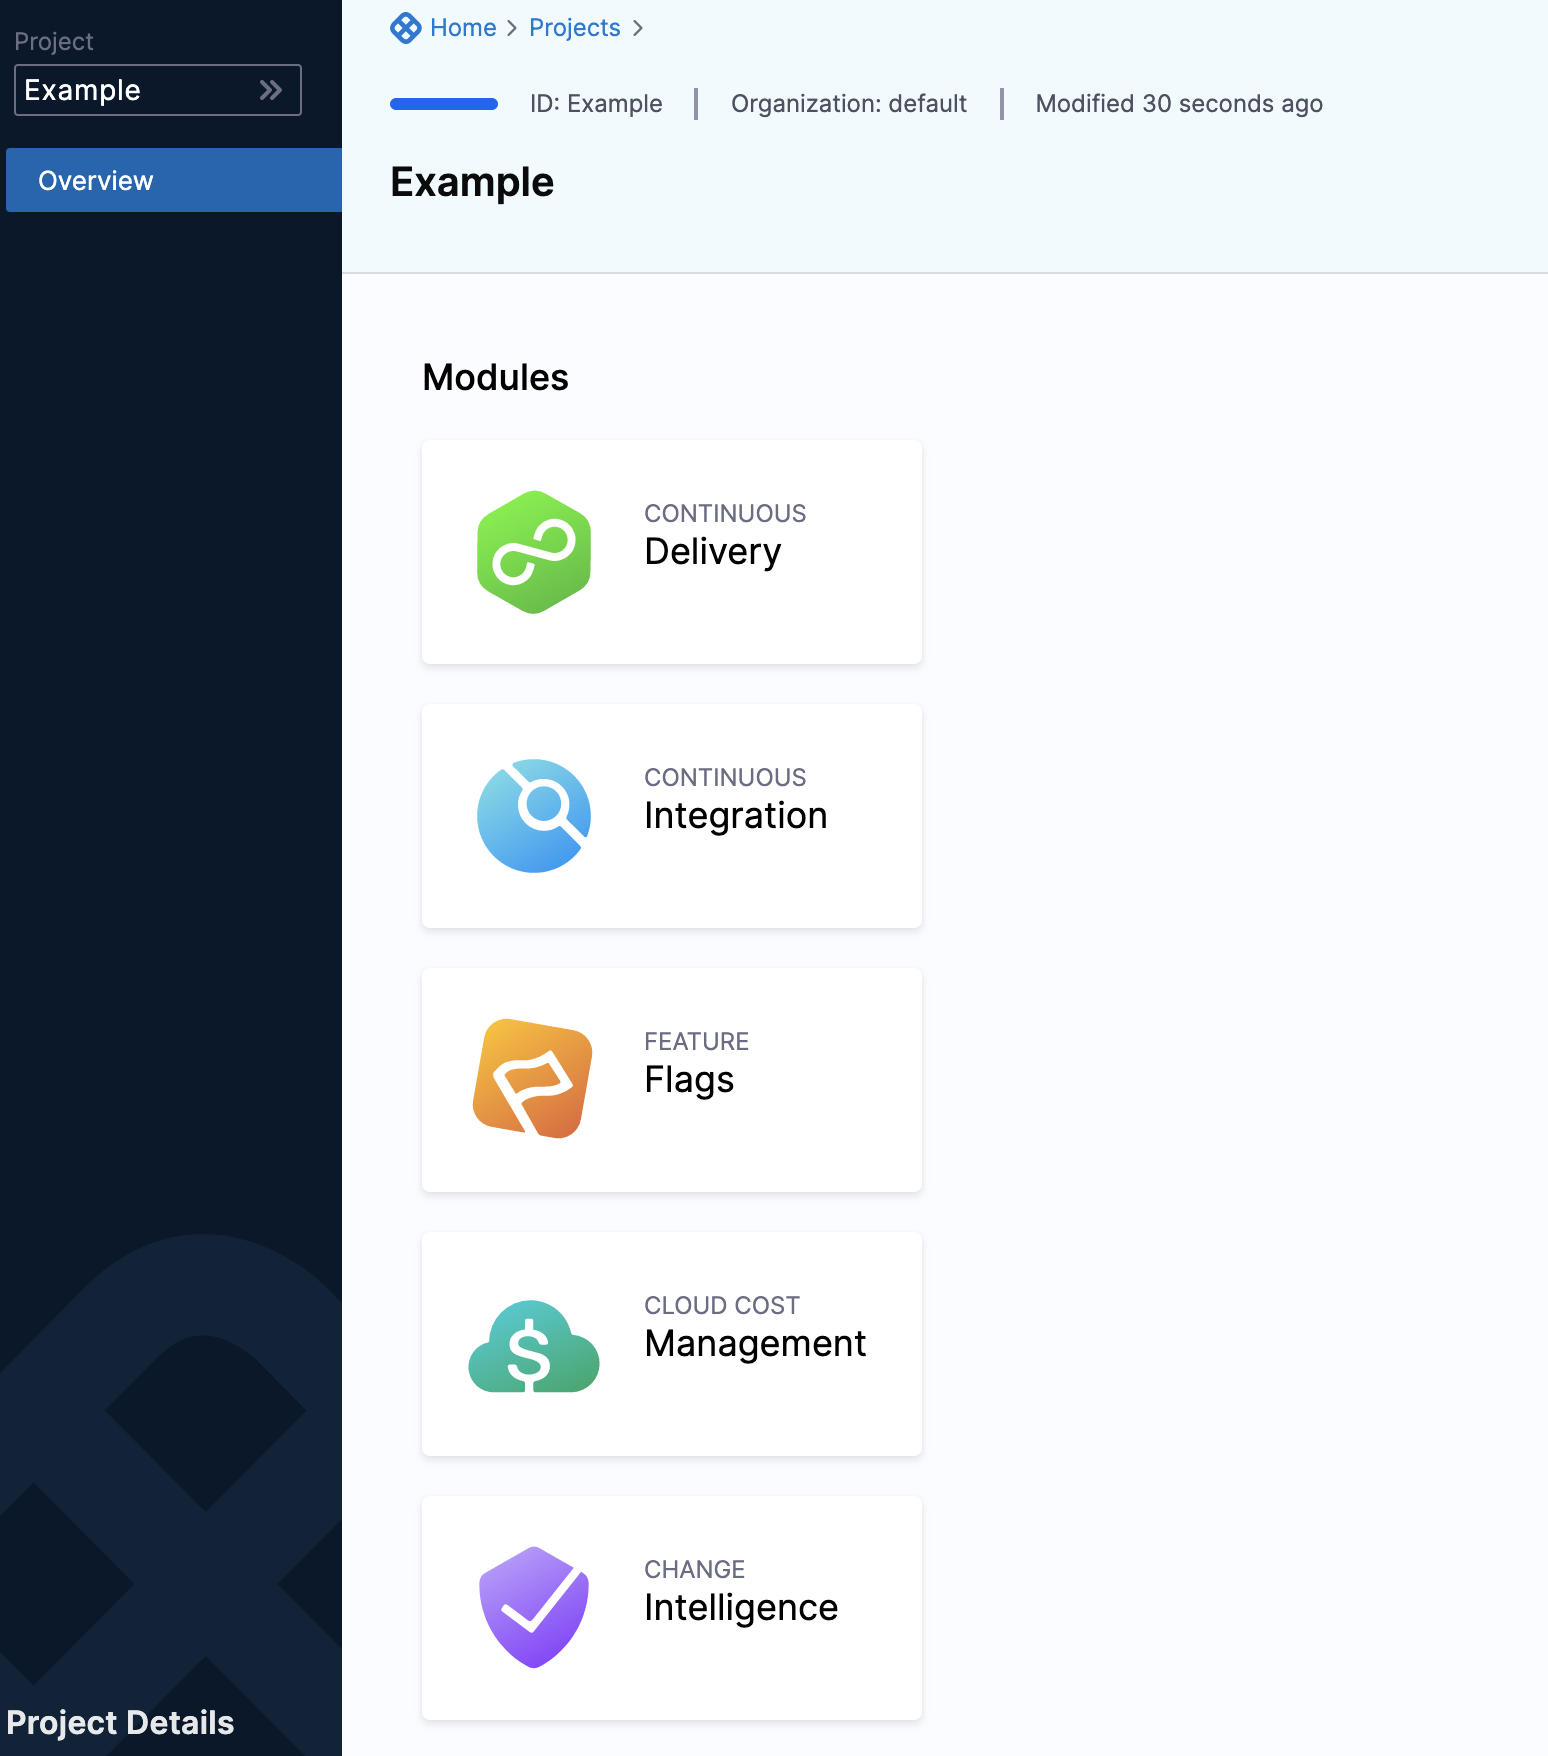Go to Home via breadcrumb
The height and width of the screenshot is (1756, 1548).
[463, 28]
